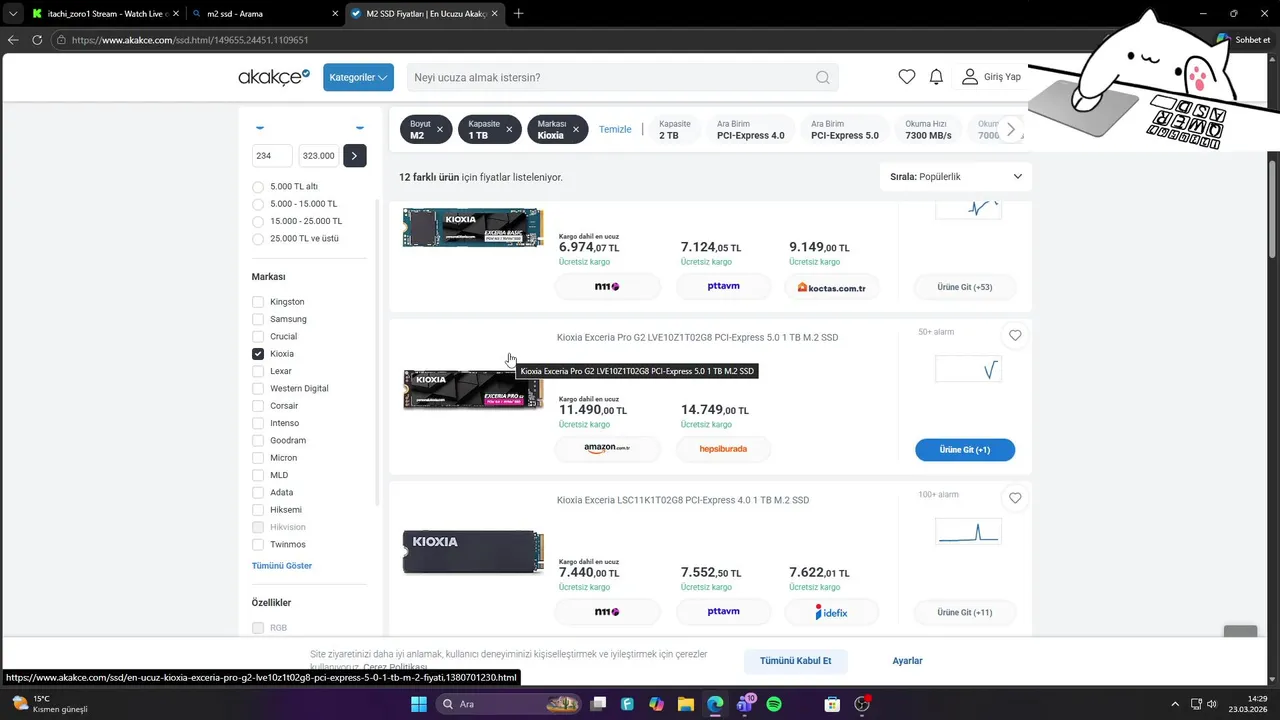Open the tab list chevron in browser
The height and width of the screenshot is (720, 1280).
(x=13, y=14)
